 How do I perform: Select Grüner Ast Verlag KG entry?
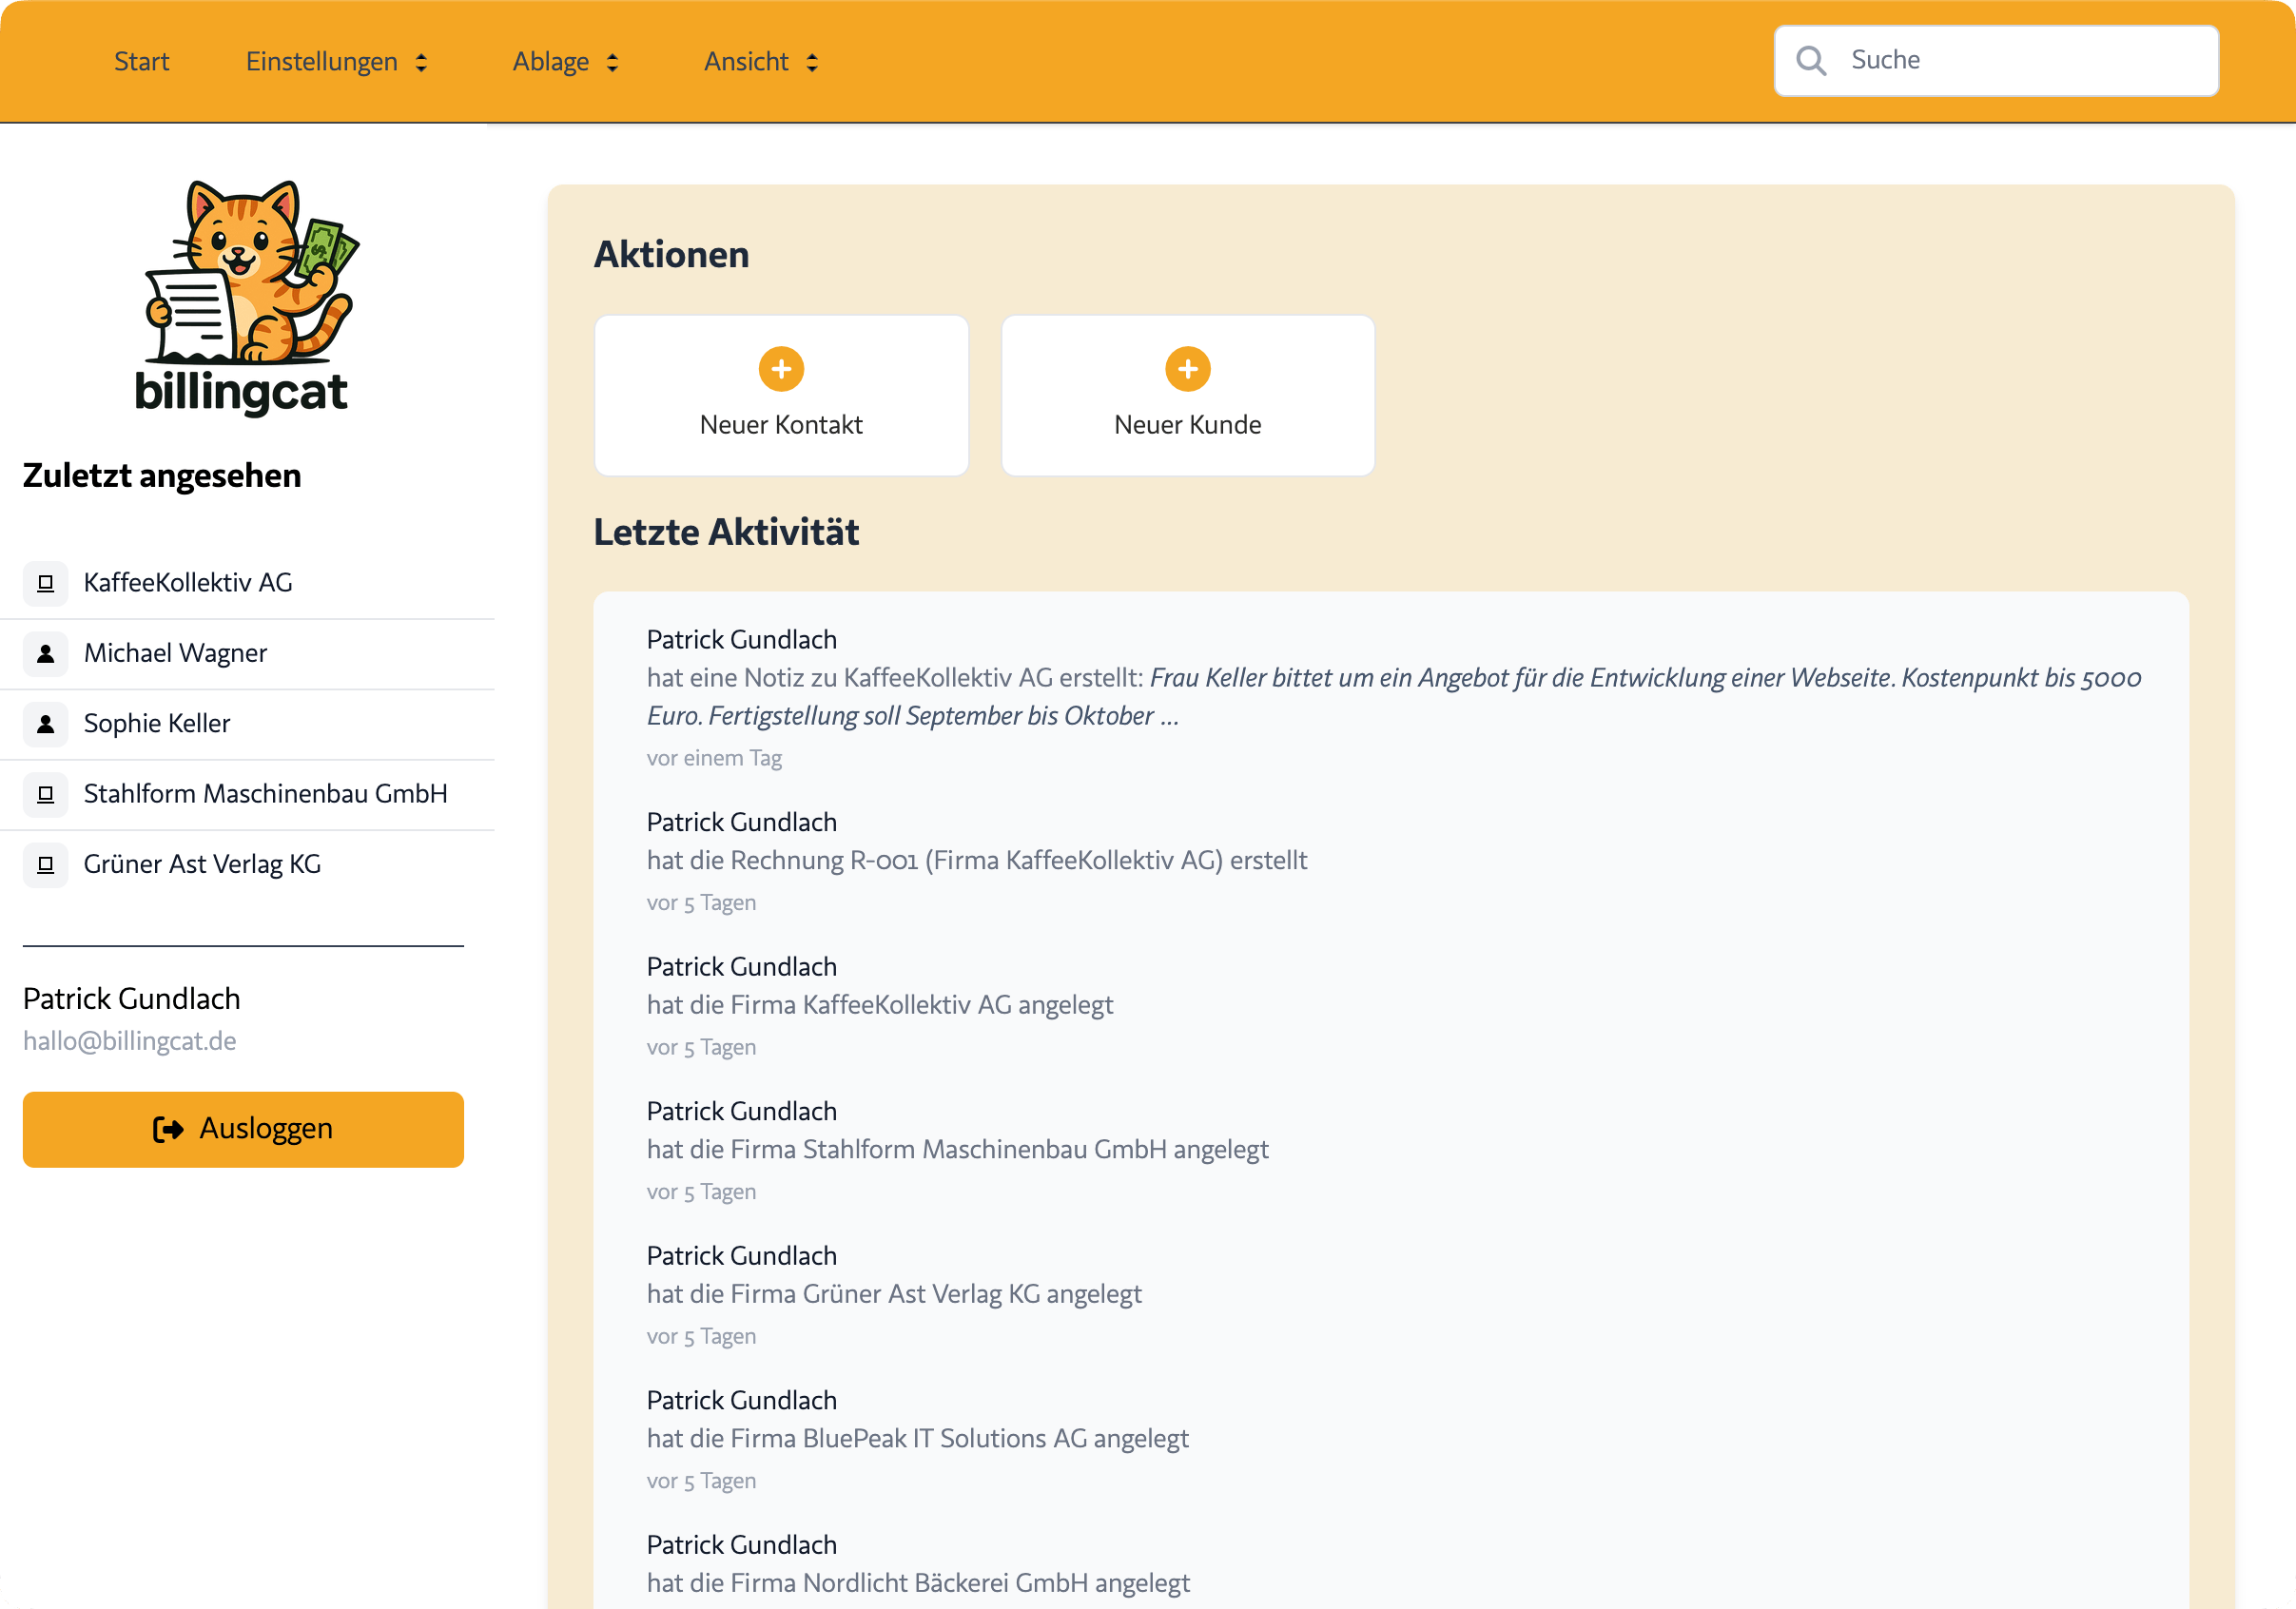point(202,864)
